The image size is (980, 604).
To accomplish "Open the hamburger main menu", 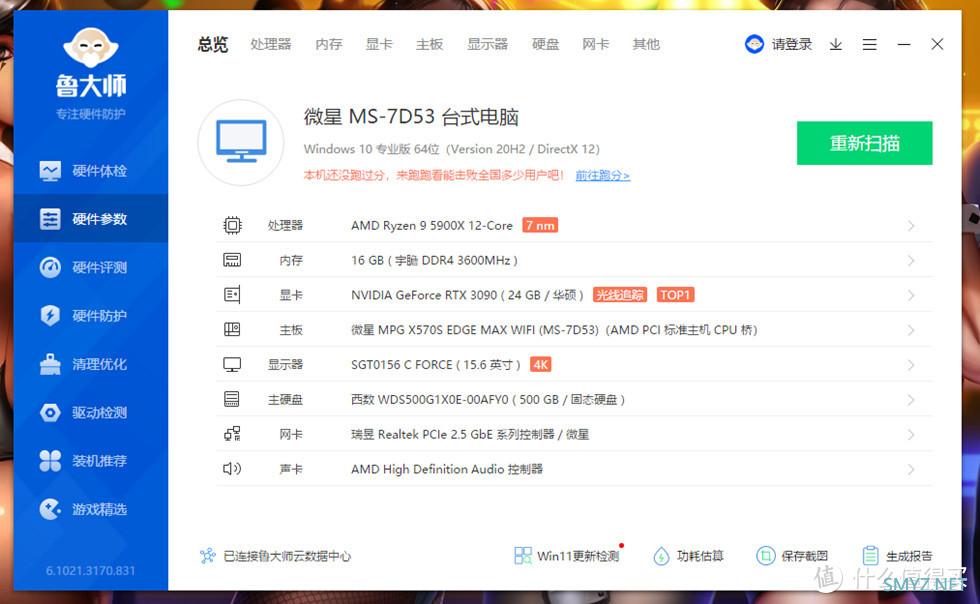I will [x=869, y=44].
